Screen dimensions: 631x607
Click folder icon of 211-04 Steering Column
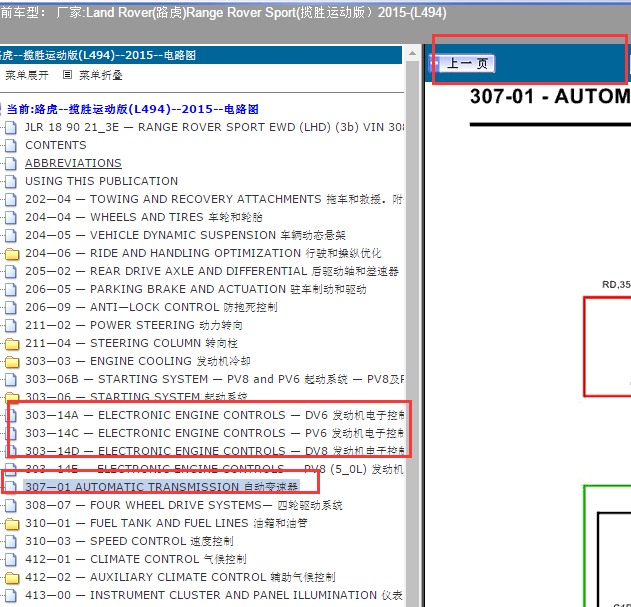[12, 345]
